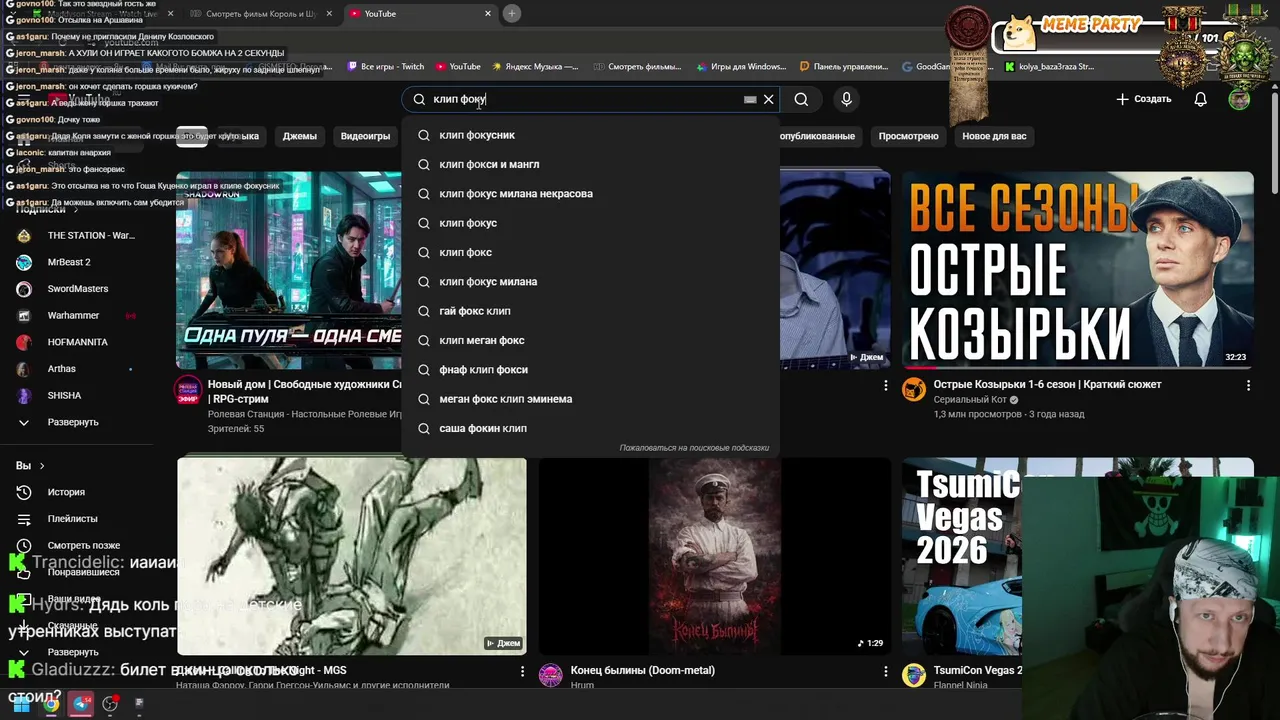Open Сериальный Кот channel avatar

[914, 390]
